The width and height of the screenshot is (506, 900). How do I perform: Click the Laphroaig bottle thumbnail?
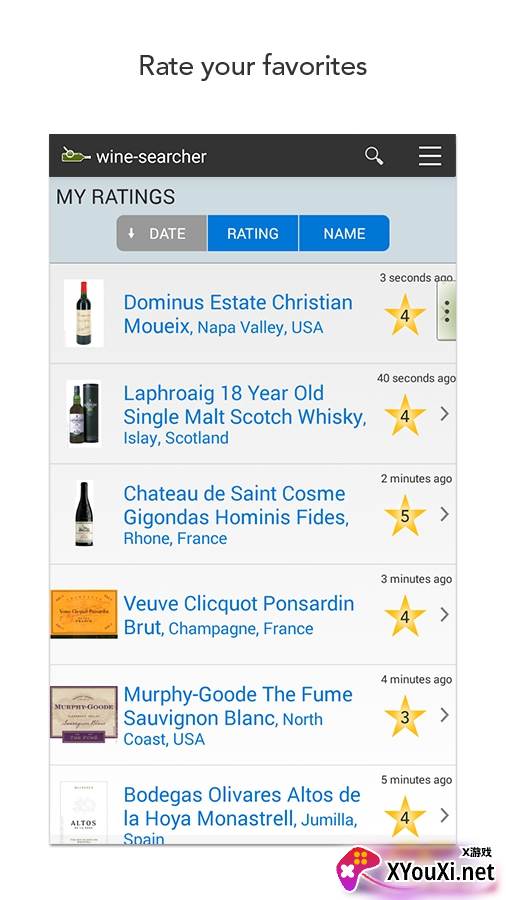click(84, 413)
